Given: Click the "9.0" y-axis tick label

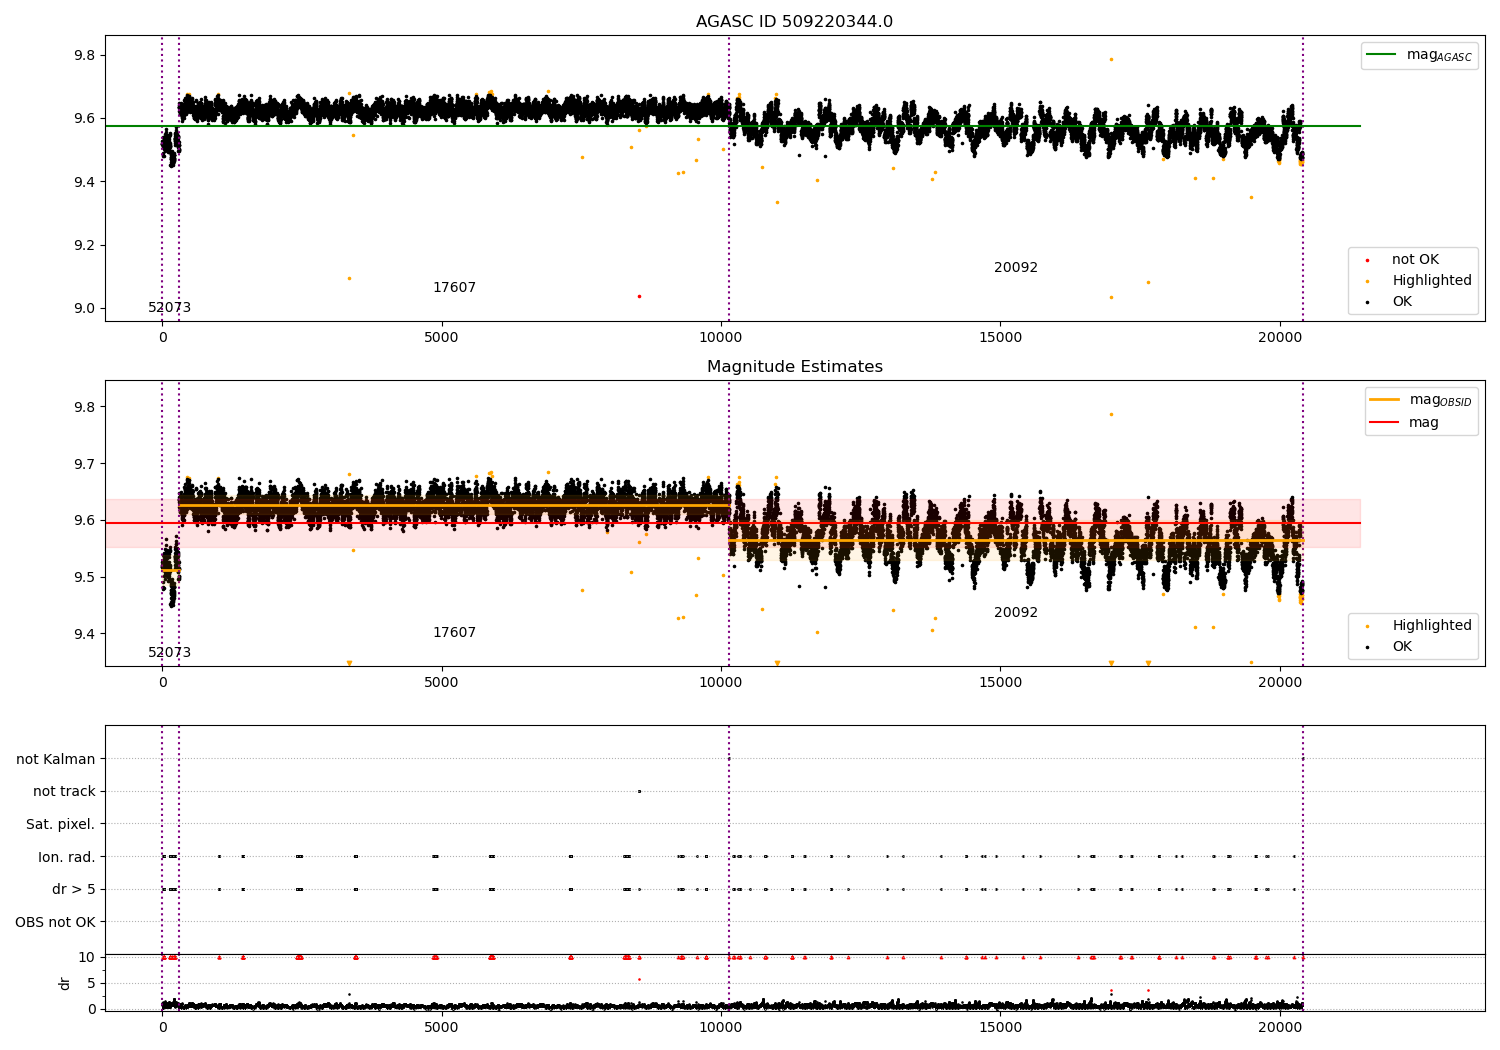Looking at the screenshot, I should coord(84,309).
